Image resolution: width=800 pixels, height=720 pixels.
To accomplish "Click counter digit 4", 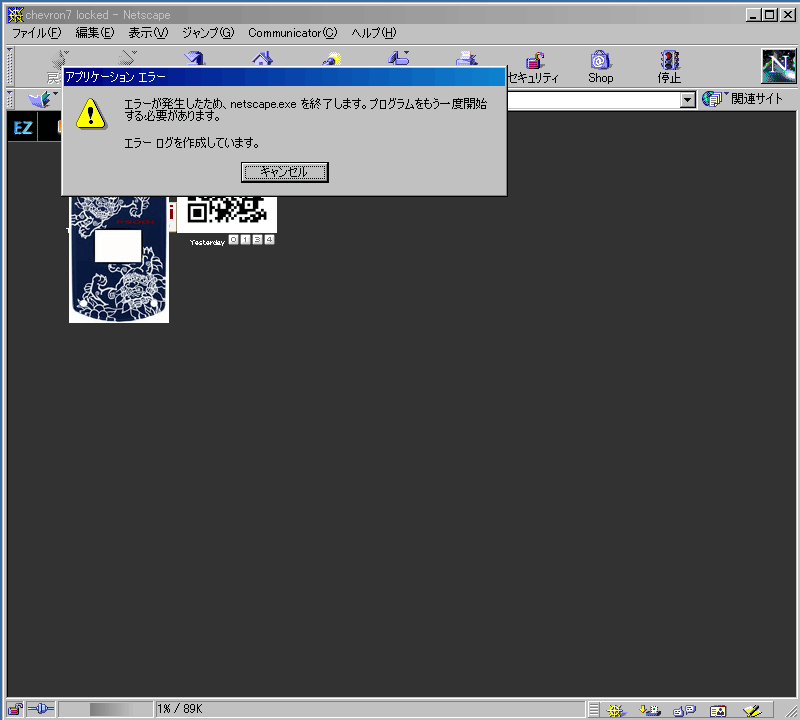I will click(269, 239).
